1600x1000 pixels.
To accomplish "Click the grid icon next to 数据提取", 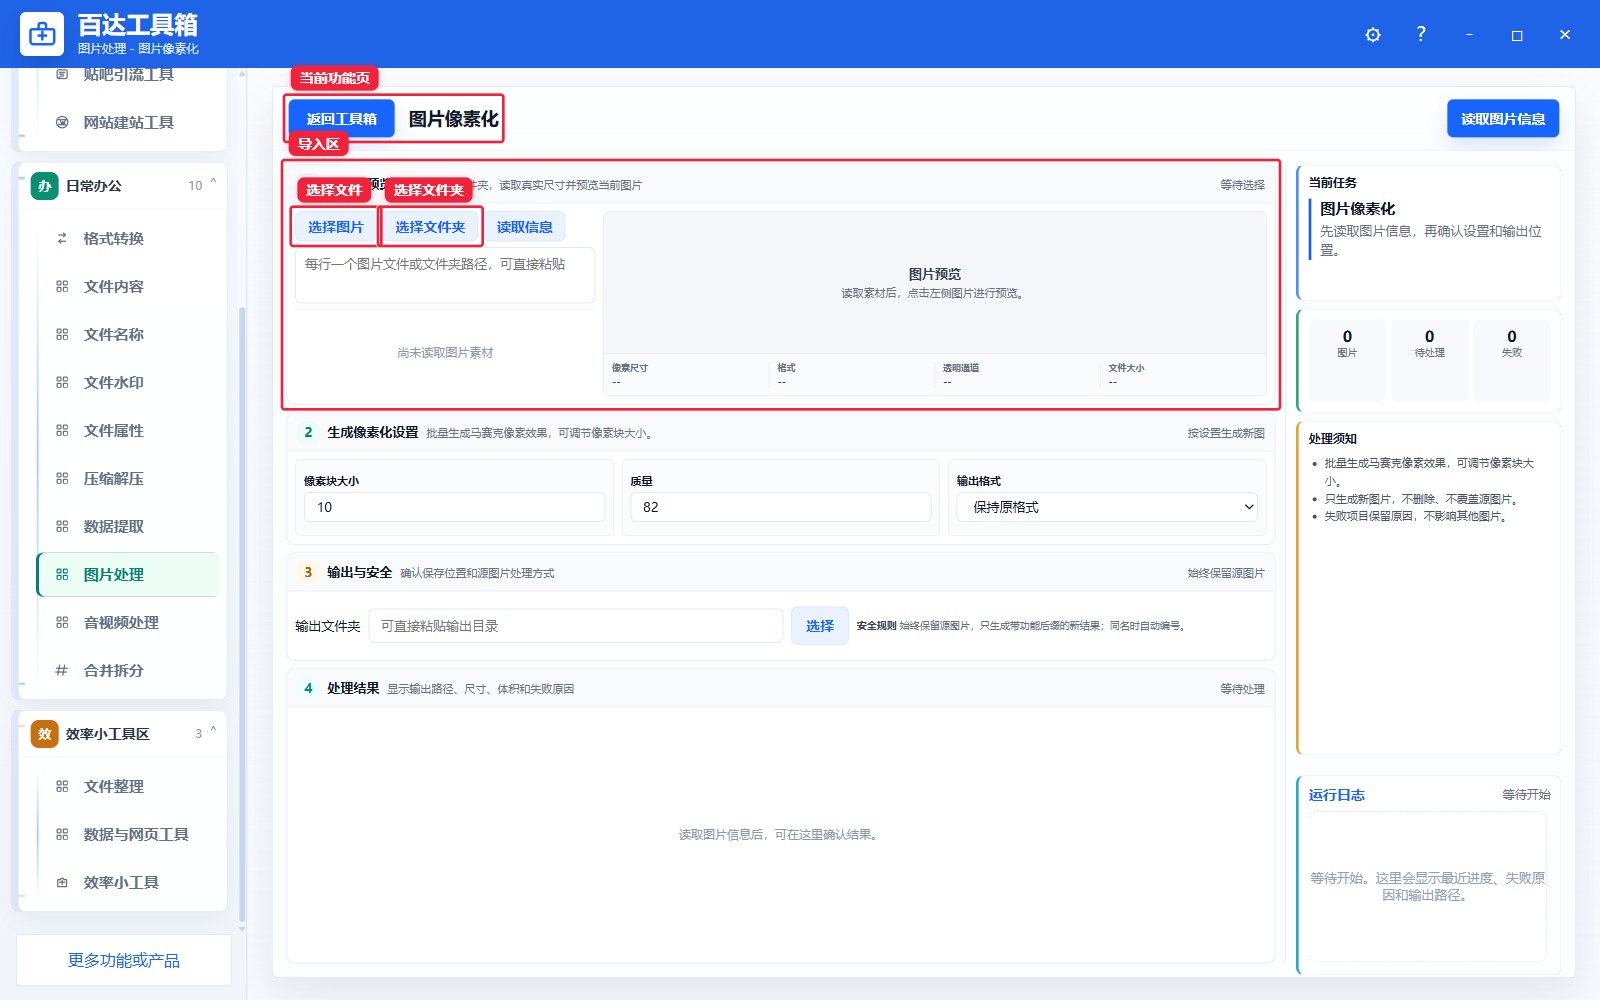I will tap(62, 526).
